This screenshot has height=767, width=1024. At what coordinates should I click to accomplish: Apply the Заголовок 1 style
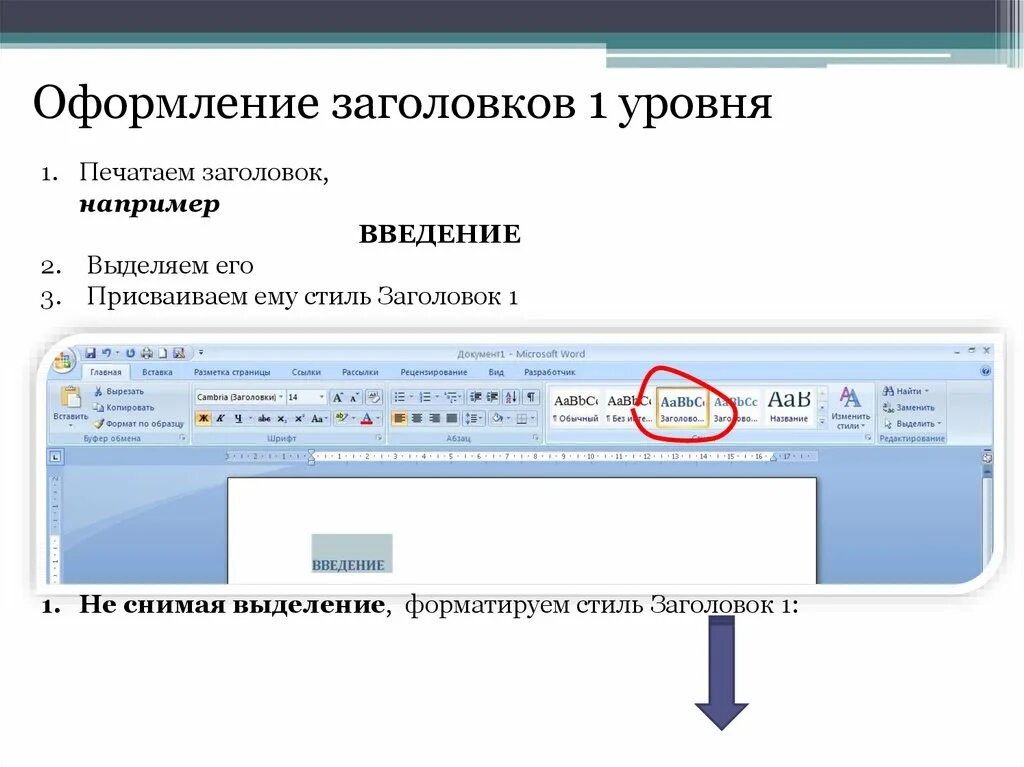click(x=682, y=407)
